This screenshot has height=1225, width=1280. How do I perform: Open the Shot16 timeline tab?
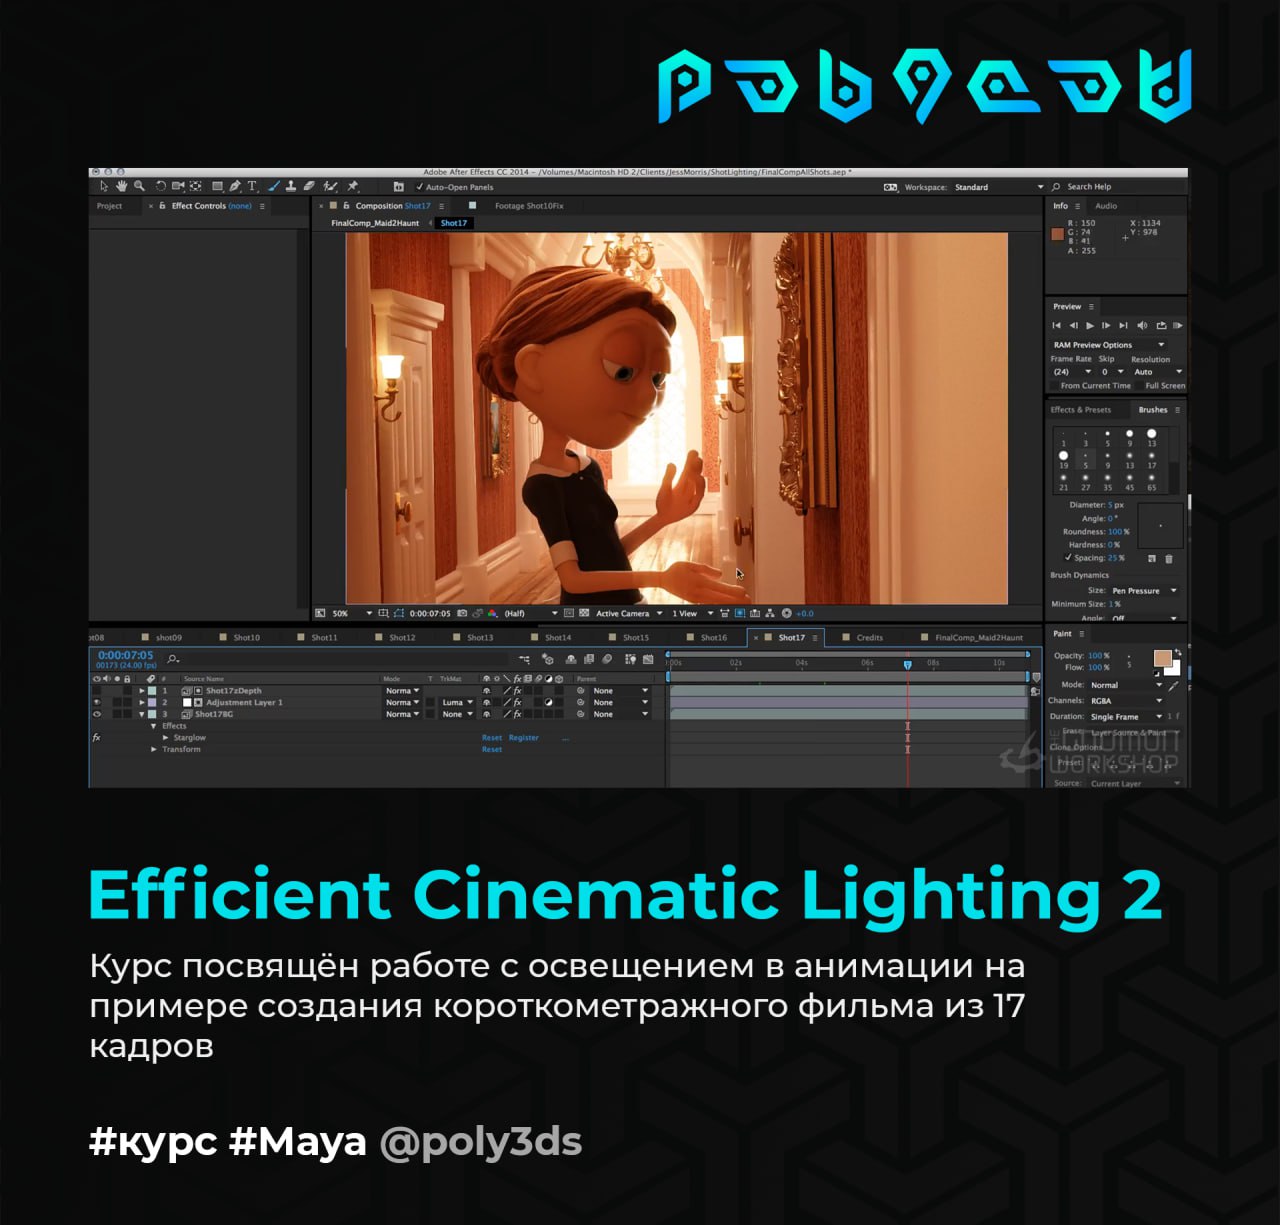713,637
